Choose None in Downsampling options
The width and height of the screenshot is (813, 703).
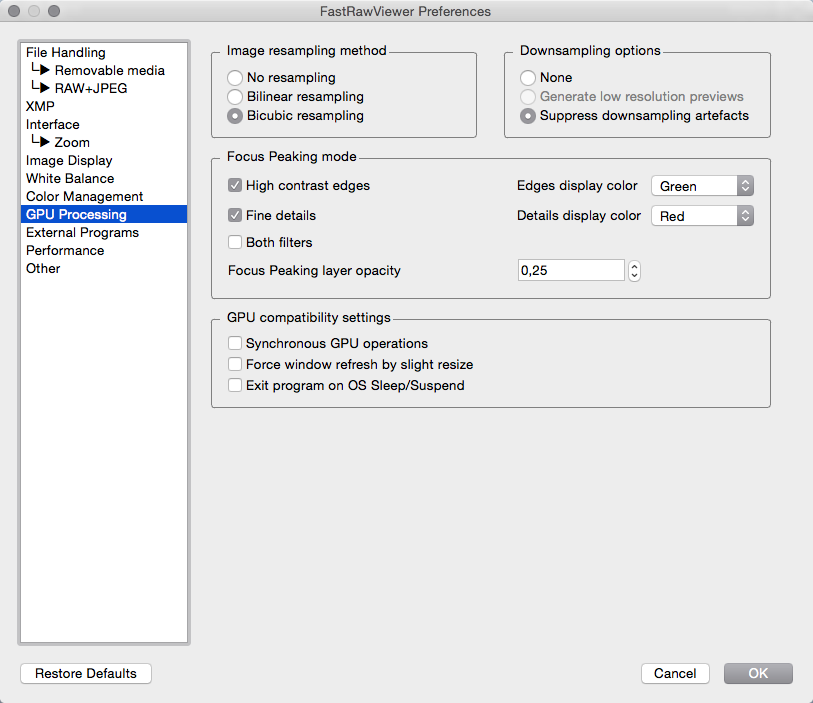[x=528, y=78]
